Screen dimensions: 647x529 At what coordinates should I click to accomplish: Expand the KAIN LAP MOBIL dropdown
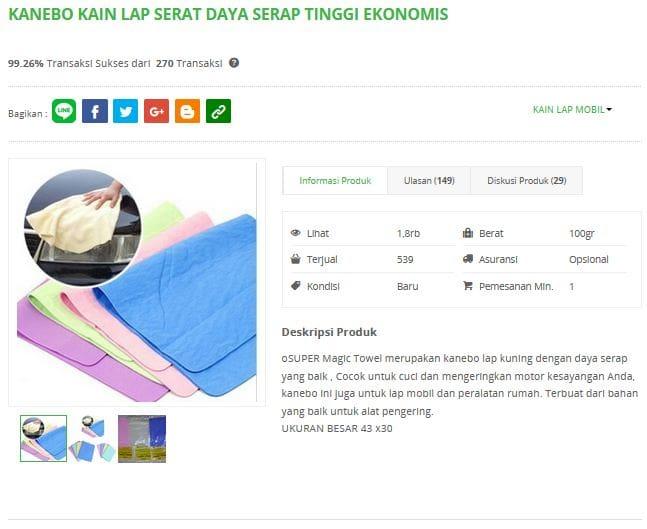click(x=572, y=110)
